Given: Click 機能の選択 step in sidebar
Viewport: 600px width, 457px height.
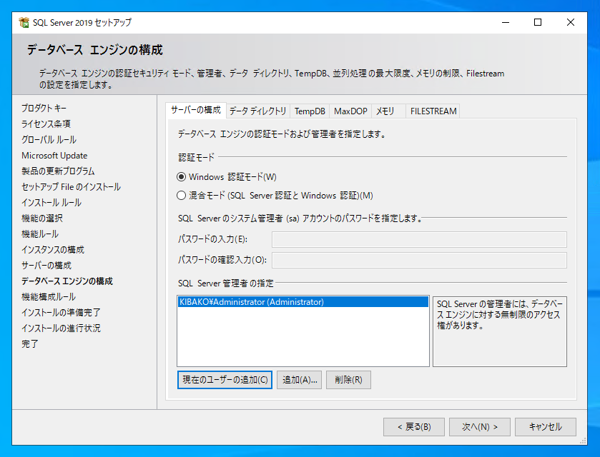Looking at the screenshot, I should click(42, 218).
